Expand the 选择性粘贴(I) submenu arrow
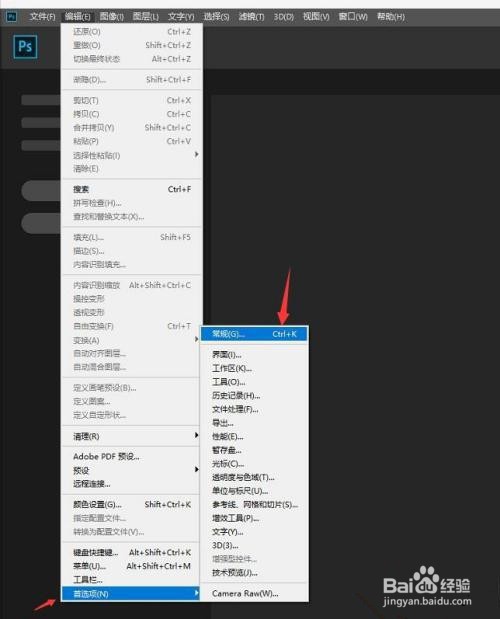This screenshot has width=500, height=619. pos(196,155)
